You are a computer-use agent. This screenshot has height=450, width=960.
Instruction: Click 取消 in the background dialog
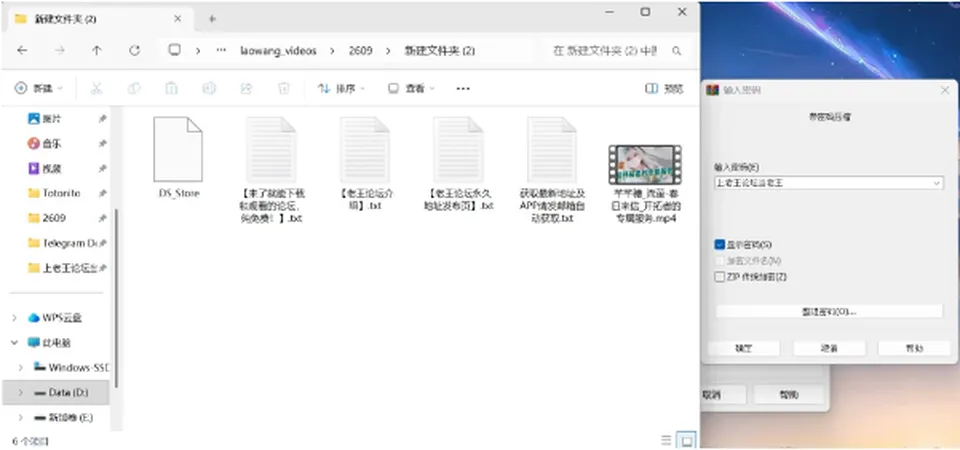coord(723,394)
